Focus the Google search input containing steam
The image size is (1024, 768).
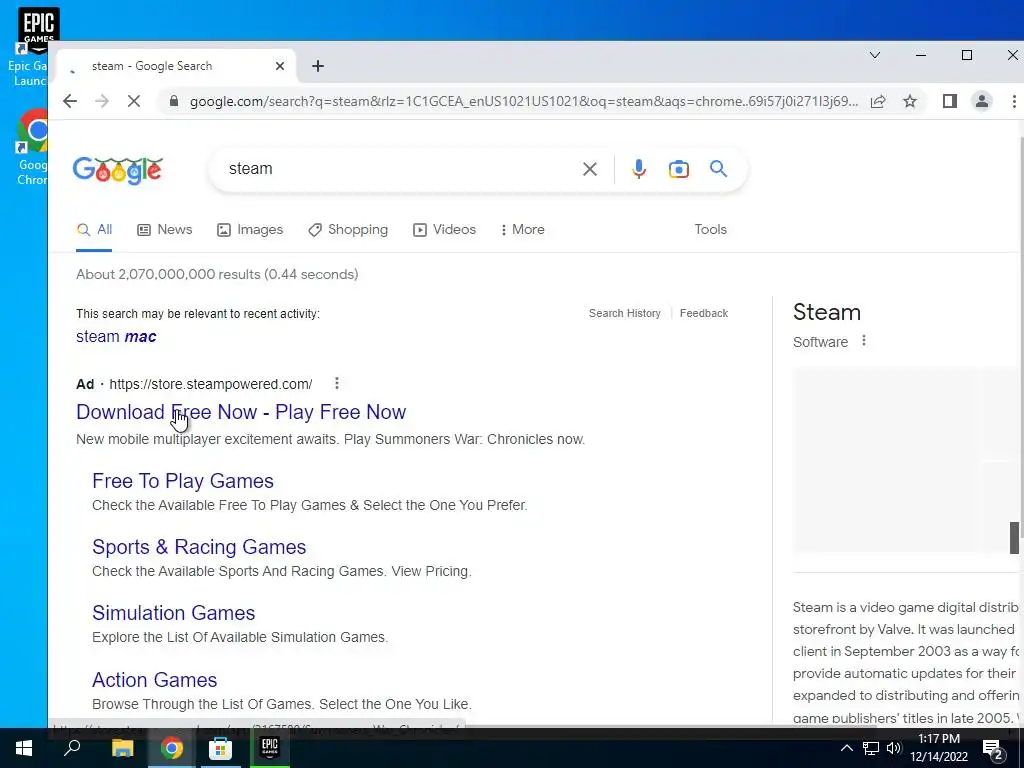pyautogui.click(x=398, y=169)
